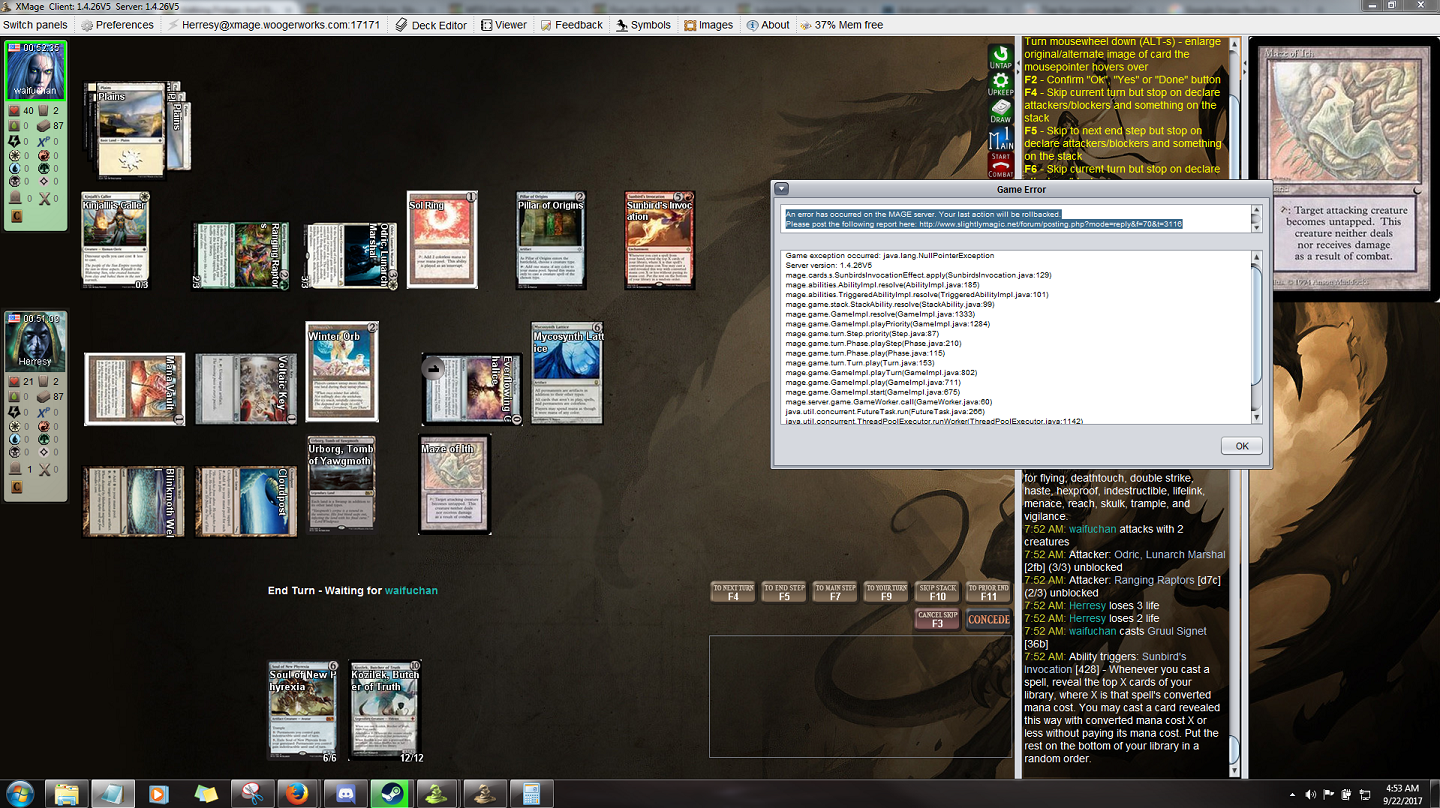Screen dimensions: 1440x808
Task: Open the Deck Editor menu item
Action: 430,25
